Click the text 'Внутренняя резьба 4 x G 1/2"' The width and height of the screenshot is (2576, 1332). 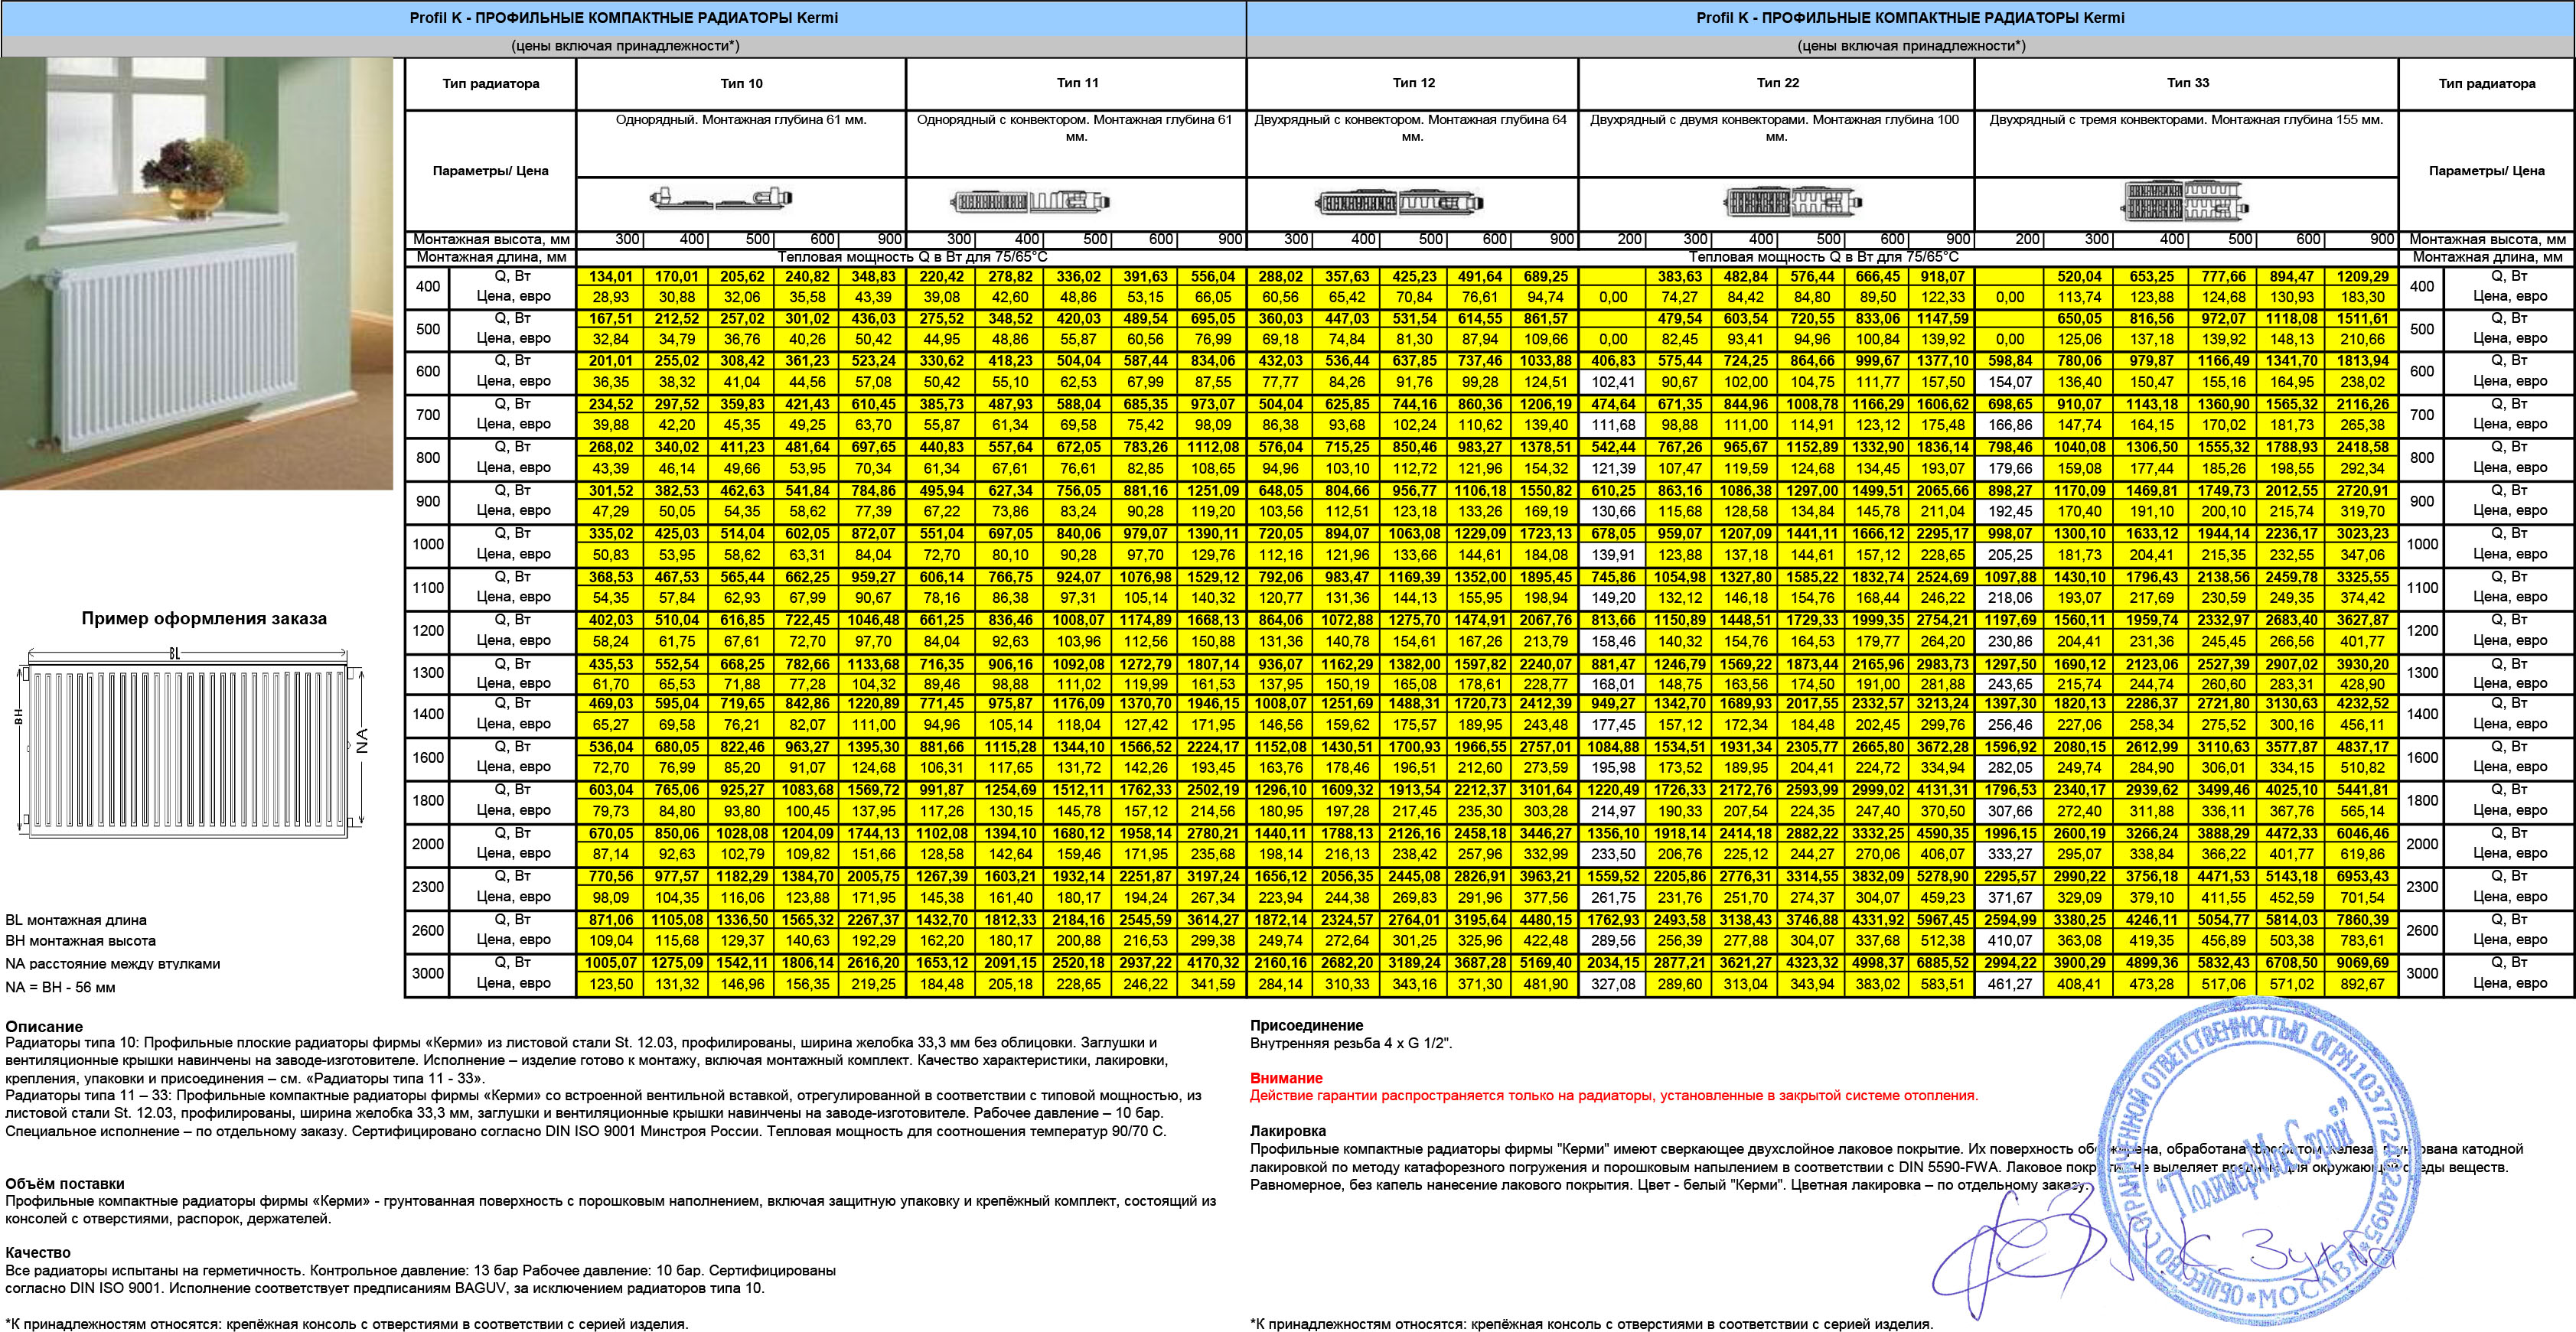[x=1351, y=1043]
